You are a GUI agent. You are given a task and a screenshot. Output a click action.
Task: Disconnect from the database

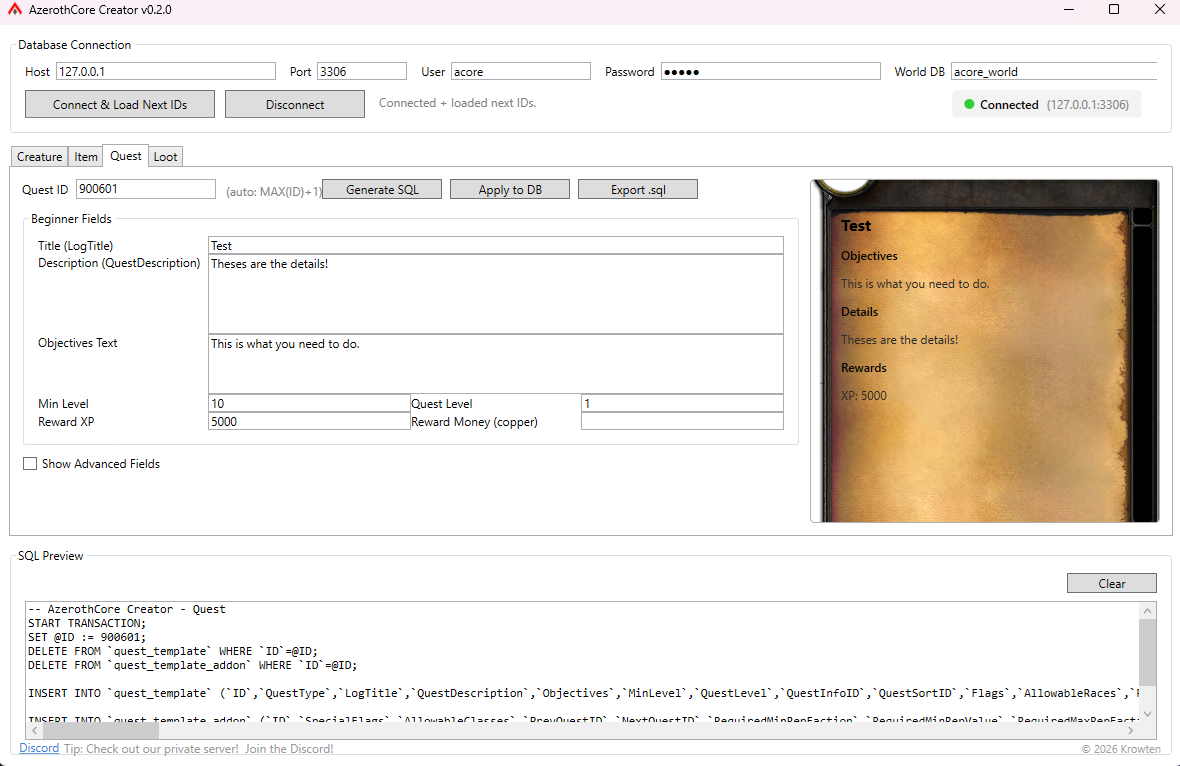point(295,104)
